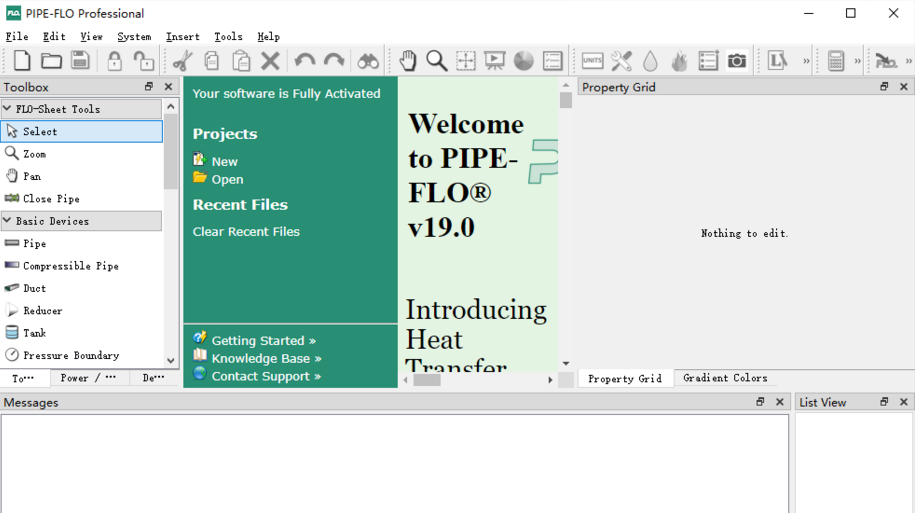Click the checklist toolbar icon
Image resolution: width=915 pixels, height=513 pixels.
pyautogui.click(x=552, y=60)
